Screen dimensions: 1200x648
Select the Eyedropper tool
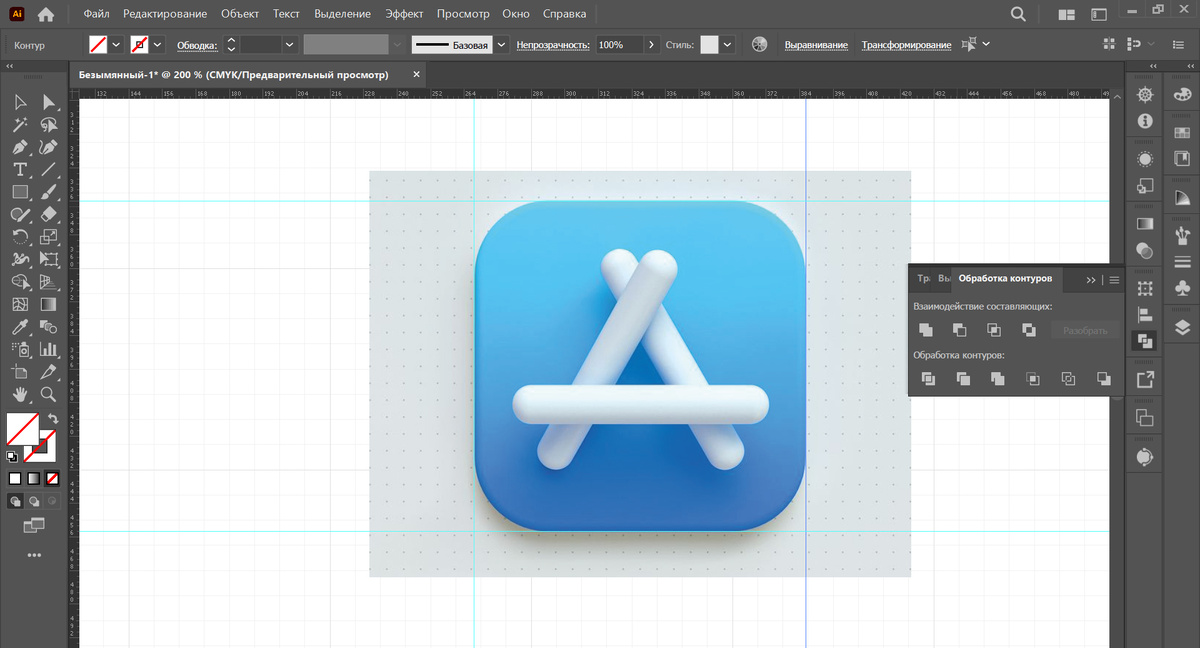[x=20, y=327]
